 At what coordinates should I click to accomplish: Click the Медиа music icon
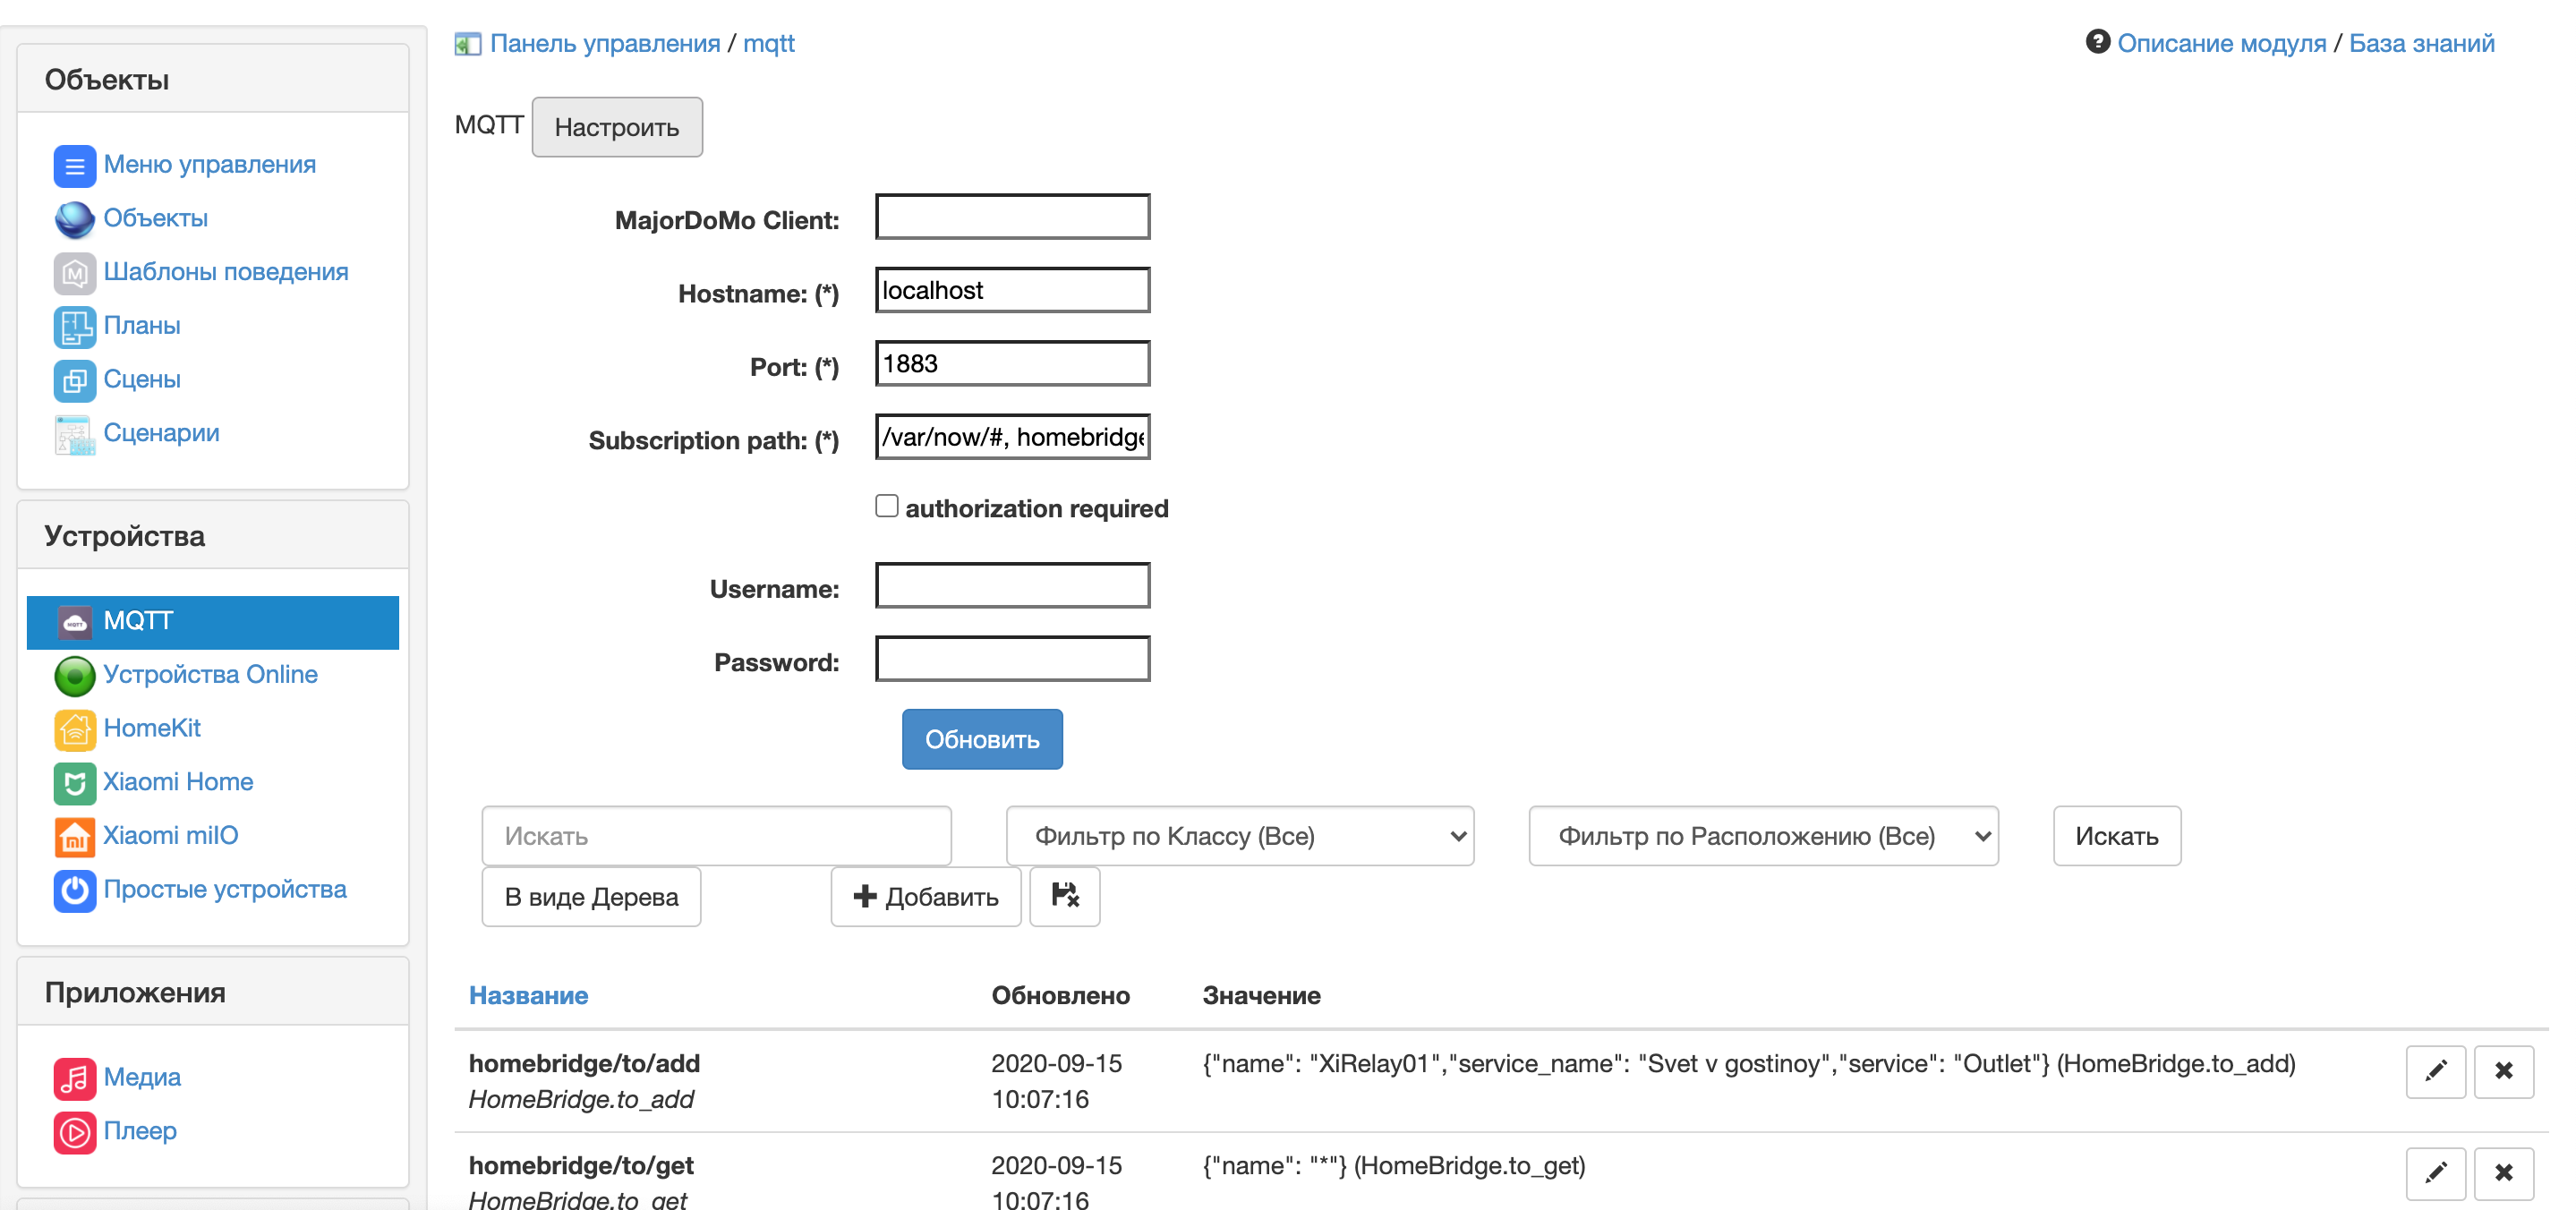point(74,1078)
